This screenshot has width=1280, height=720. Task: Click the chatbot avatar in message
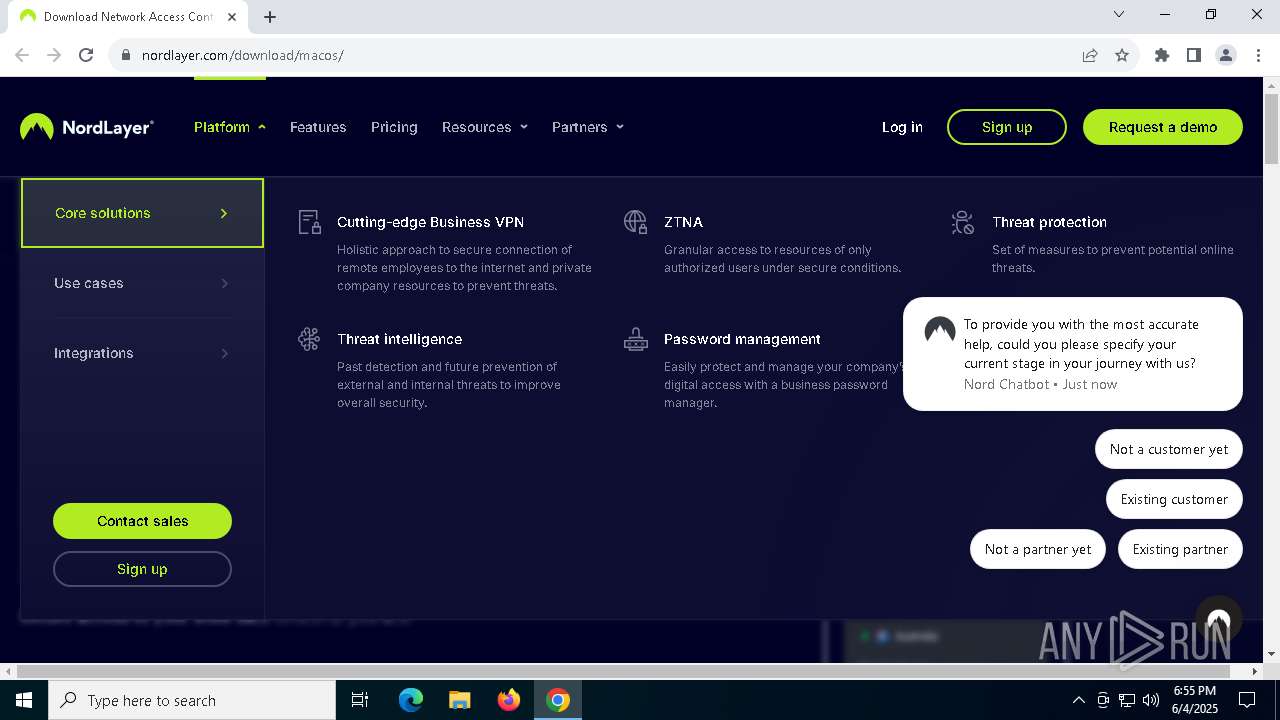(940, 331)
